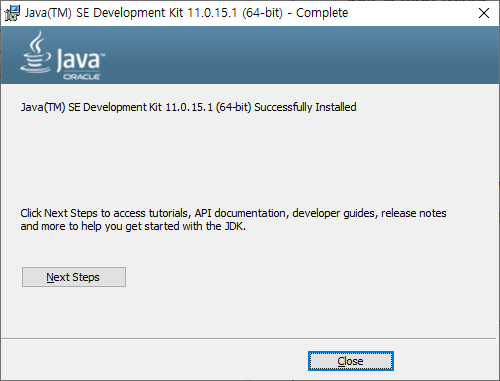This screenshot has height=381, width=500.
Task: Close the installer using the title bar X
Action: click(x=484, y=13)
